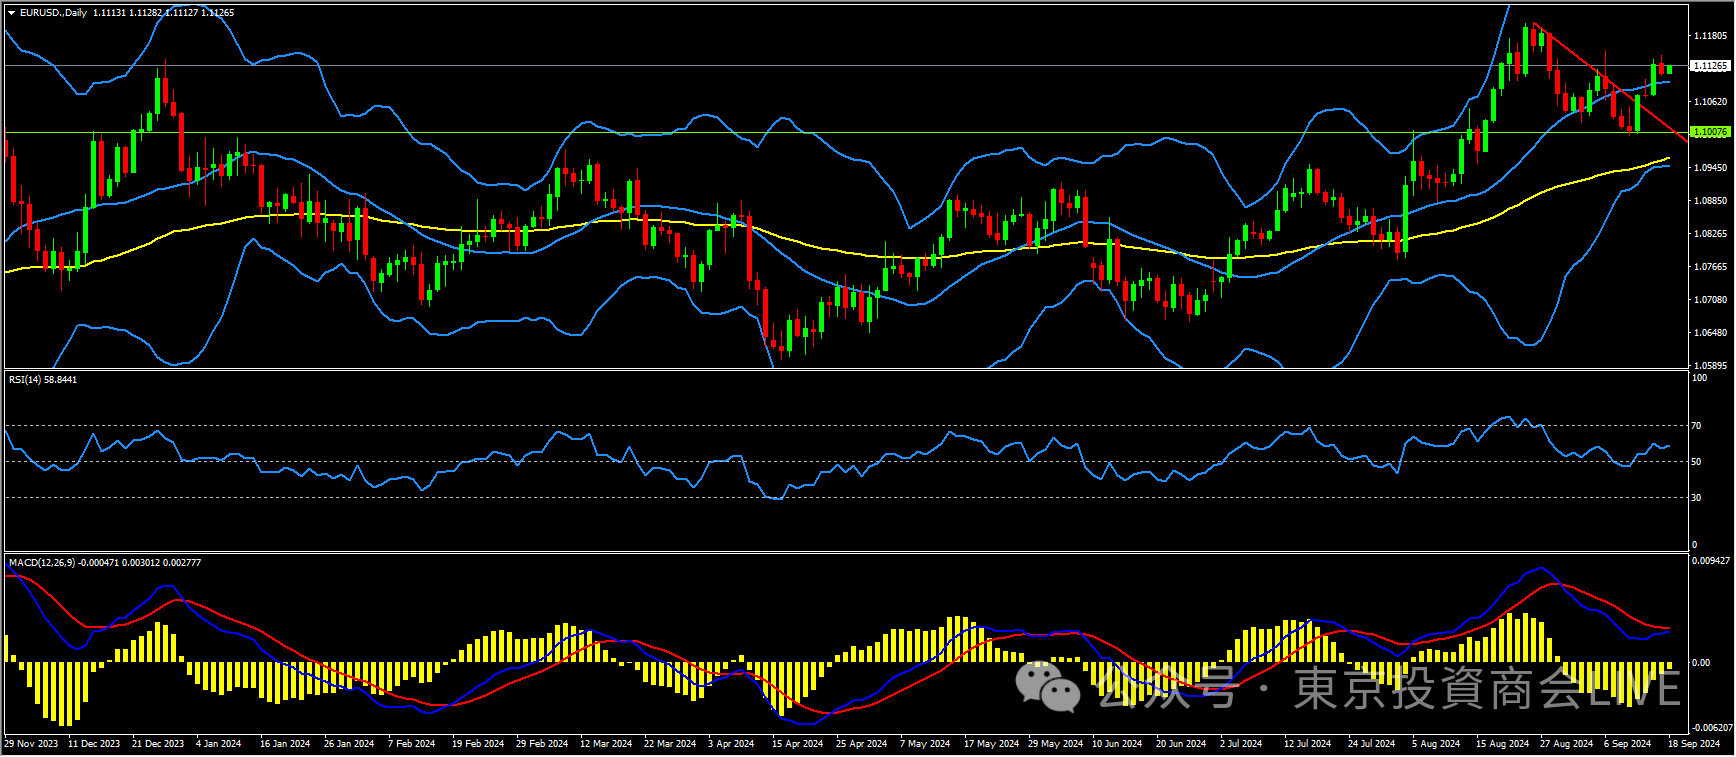
Task: Click the current price label 1.11265
Action: (1710, 66)
